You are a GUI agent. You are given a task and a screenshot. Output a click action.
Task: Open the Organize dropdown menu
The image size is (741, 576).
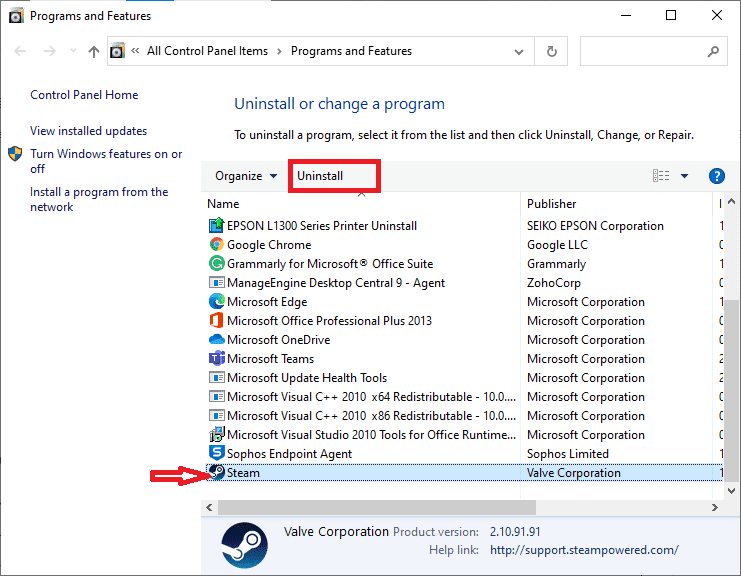[246, 176]
